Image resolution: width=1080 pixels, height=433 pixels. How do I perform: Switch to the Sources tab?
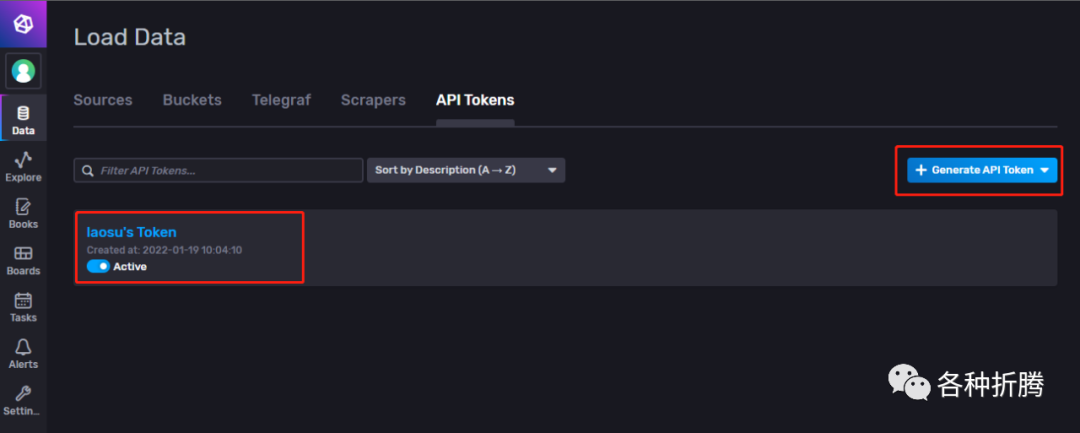[103, 100]
